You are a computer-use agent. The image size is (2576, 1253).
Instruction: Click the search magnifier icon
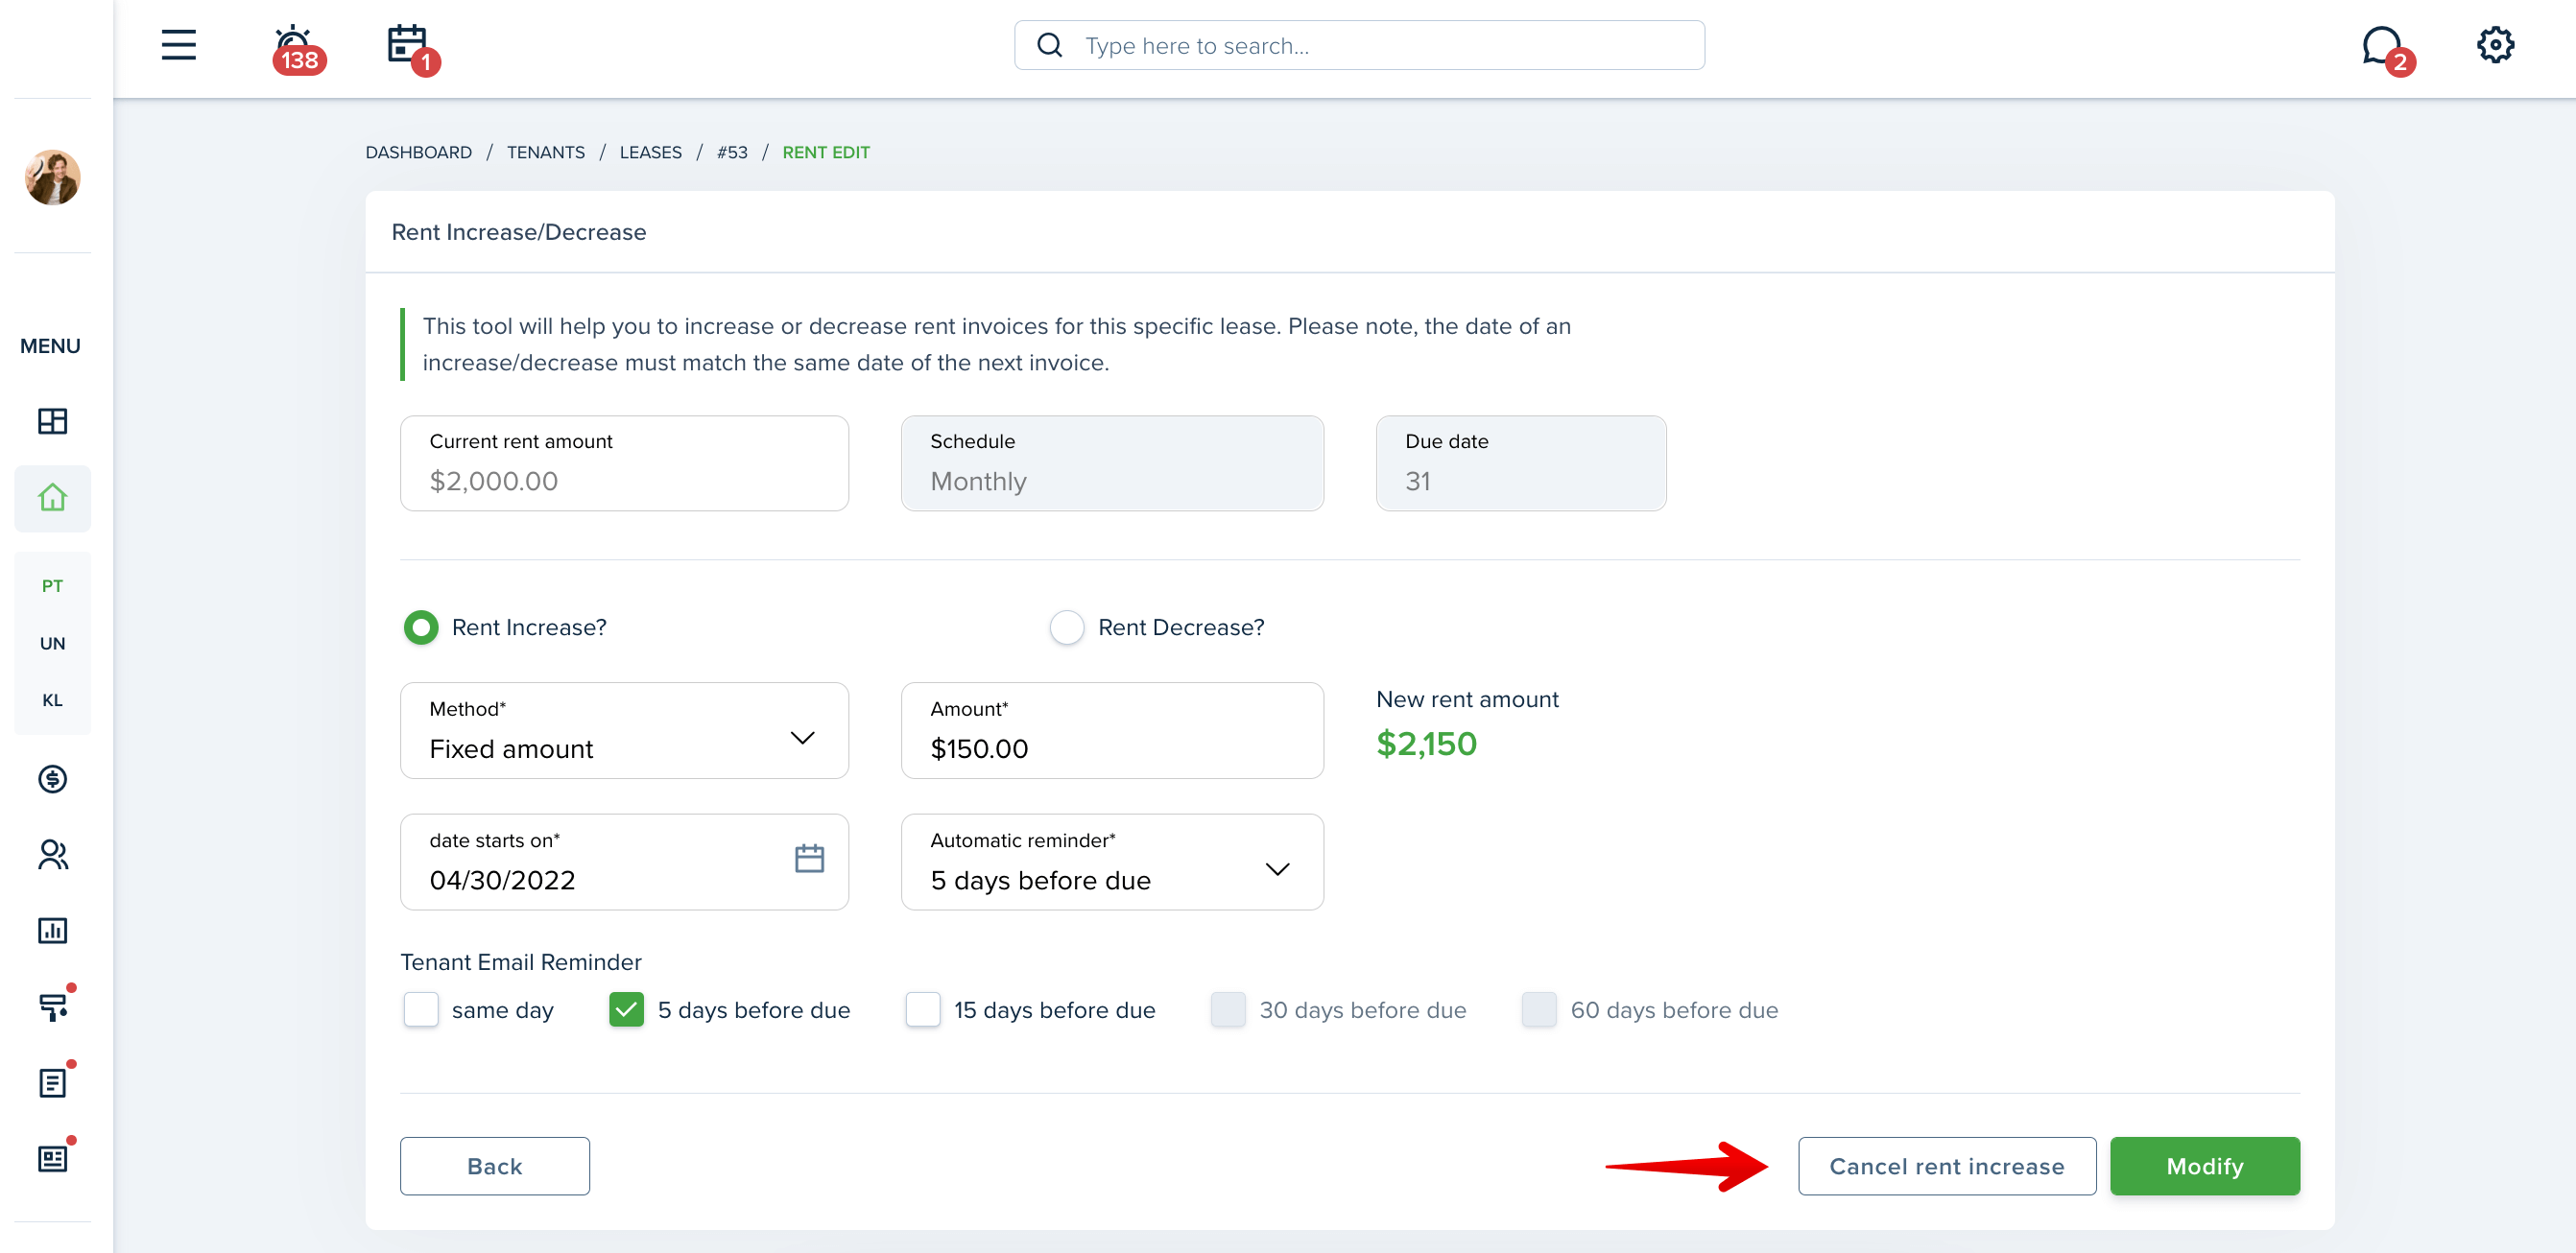coord(1049,45)
